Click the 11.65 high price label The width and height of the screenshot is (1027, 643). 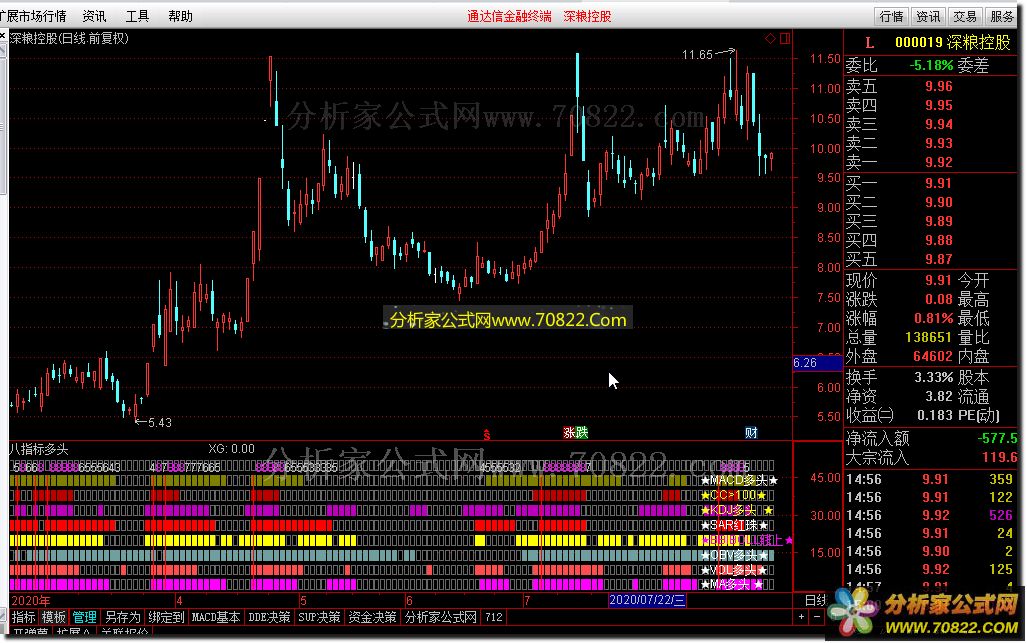coord(697,55)
